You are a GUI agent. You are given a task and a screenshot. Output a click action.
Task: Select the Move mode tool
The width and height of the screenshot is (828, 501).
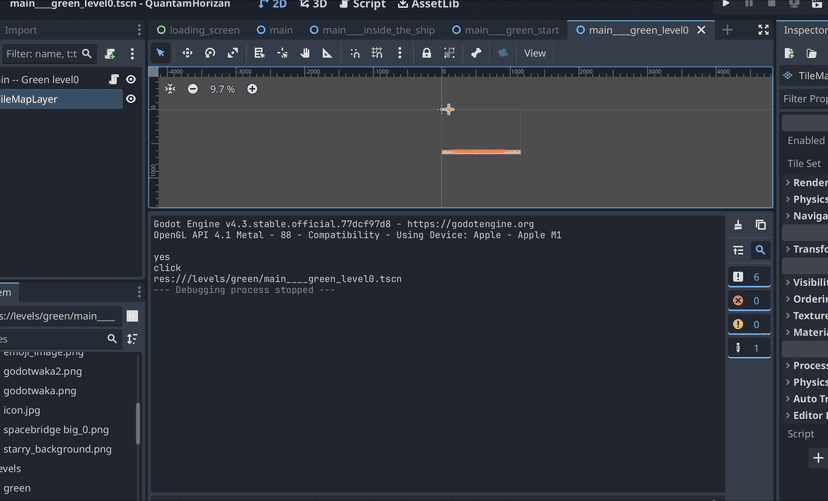(x=187, y=53)
